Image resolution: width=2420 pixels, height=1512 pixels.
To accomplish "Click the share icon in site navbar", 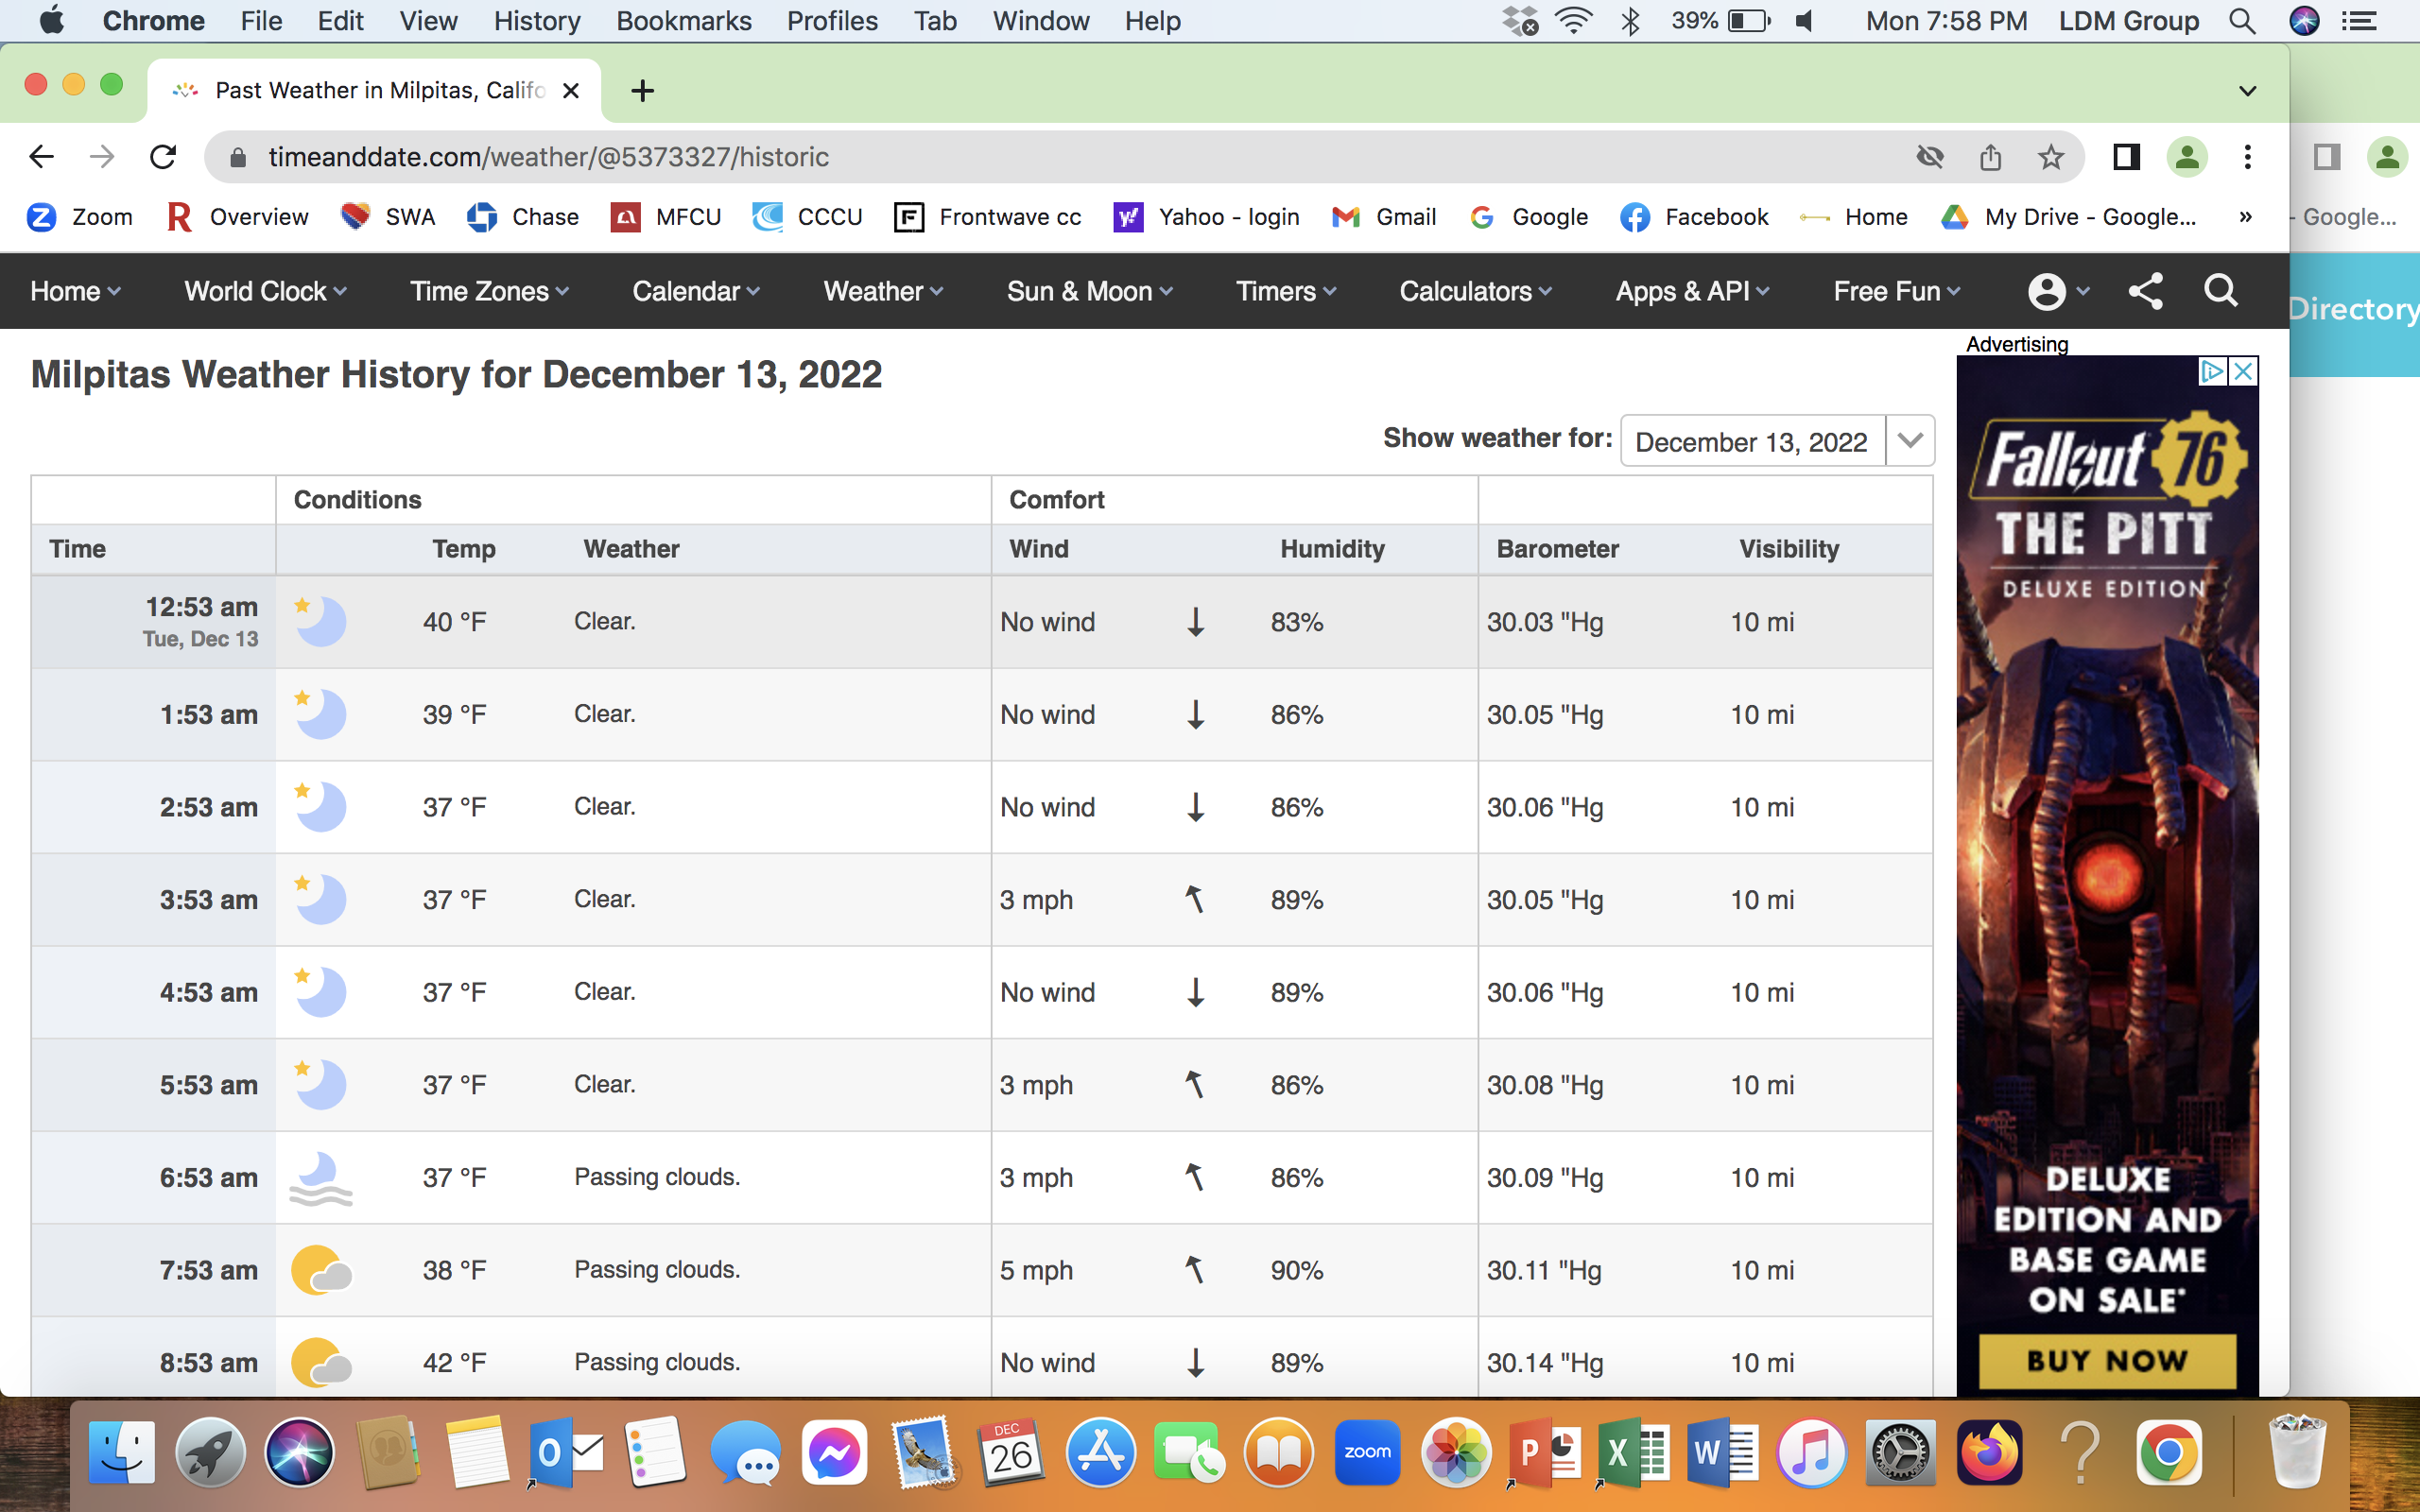I will point(2145,291).
